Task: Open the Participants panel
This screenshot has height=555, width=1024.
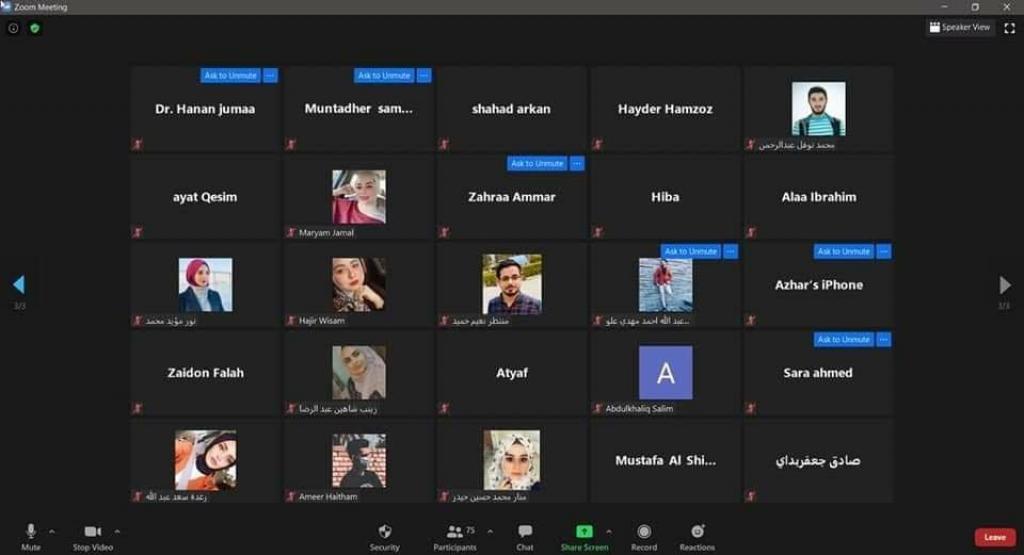Action: (x=455, y=531)
